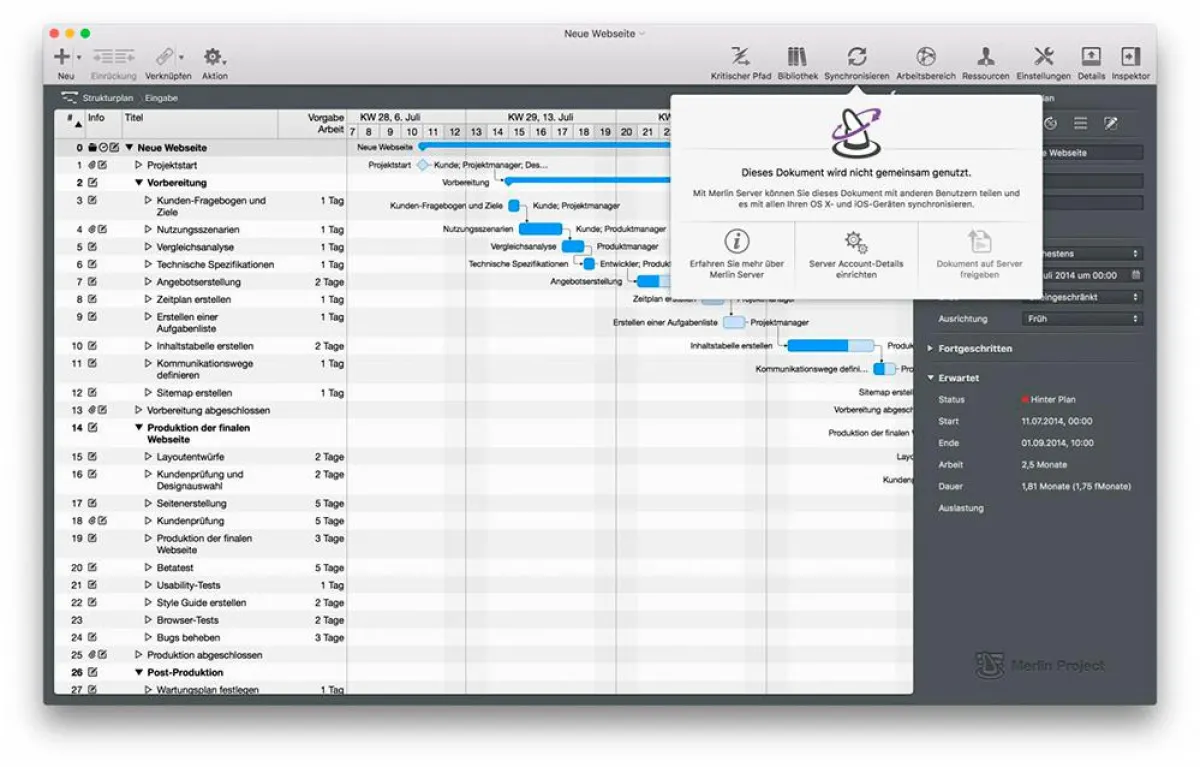
Task: Open the Ausrichtung dropdown showing Früh
Action: [1081, 319]
